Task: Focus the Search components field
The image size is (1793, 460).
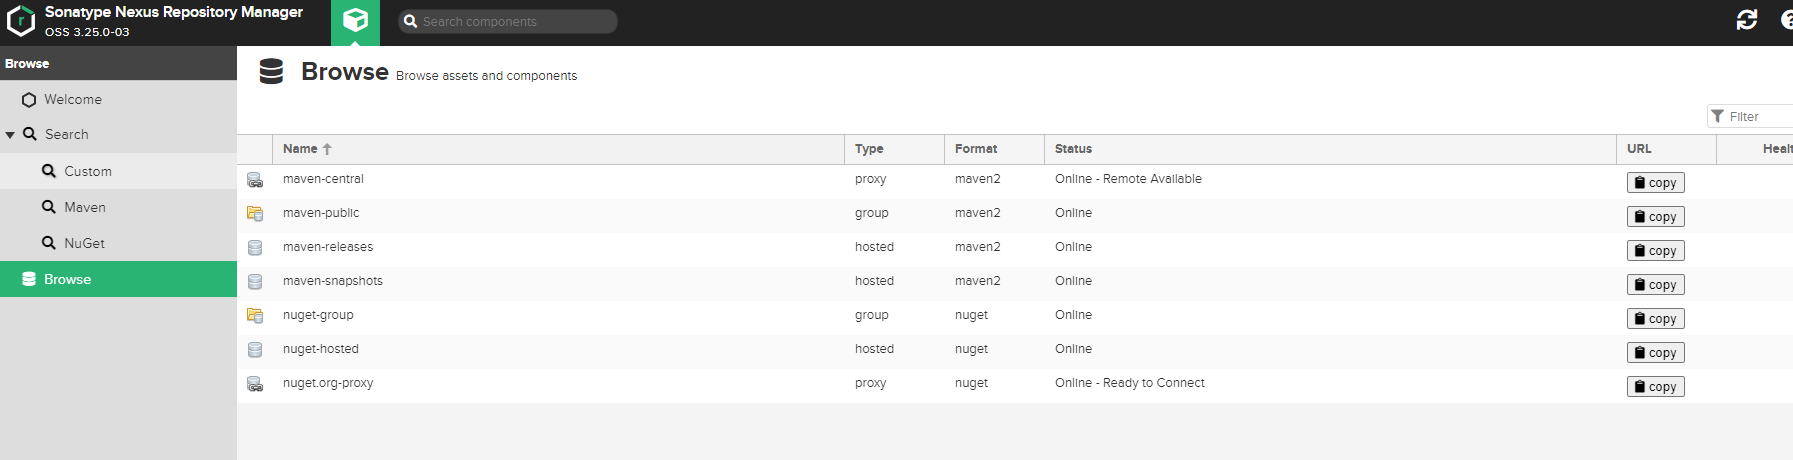Action: pos(508,21)
